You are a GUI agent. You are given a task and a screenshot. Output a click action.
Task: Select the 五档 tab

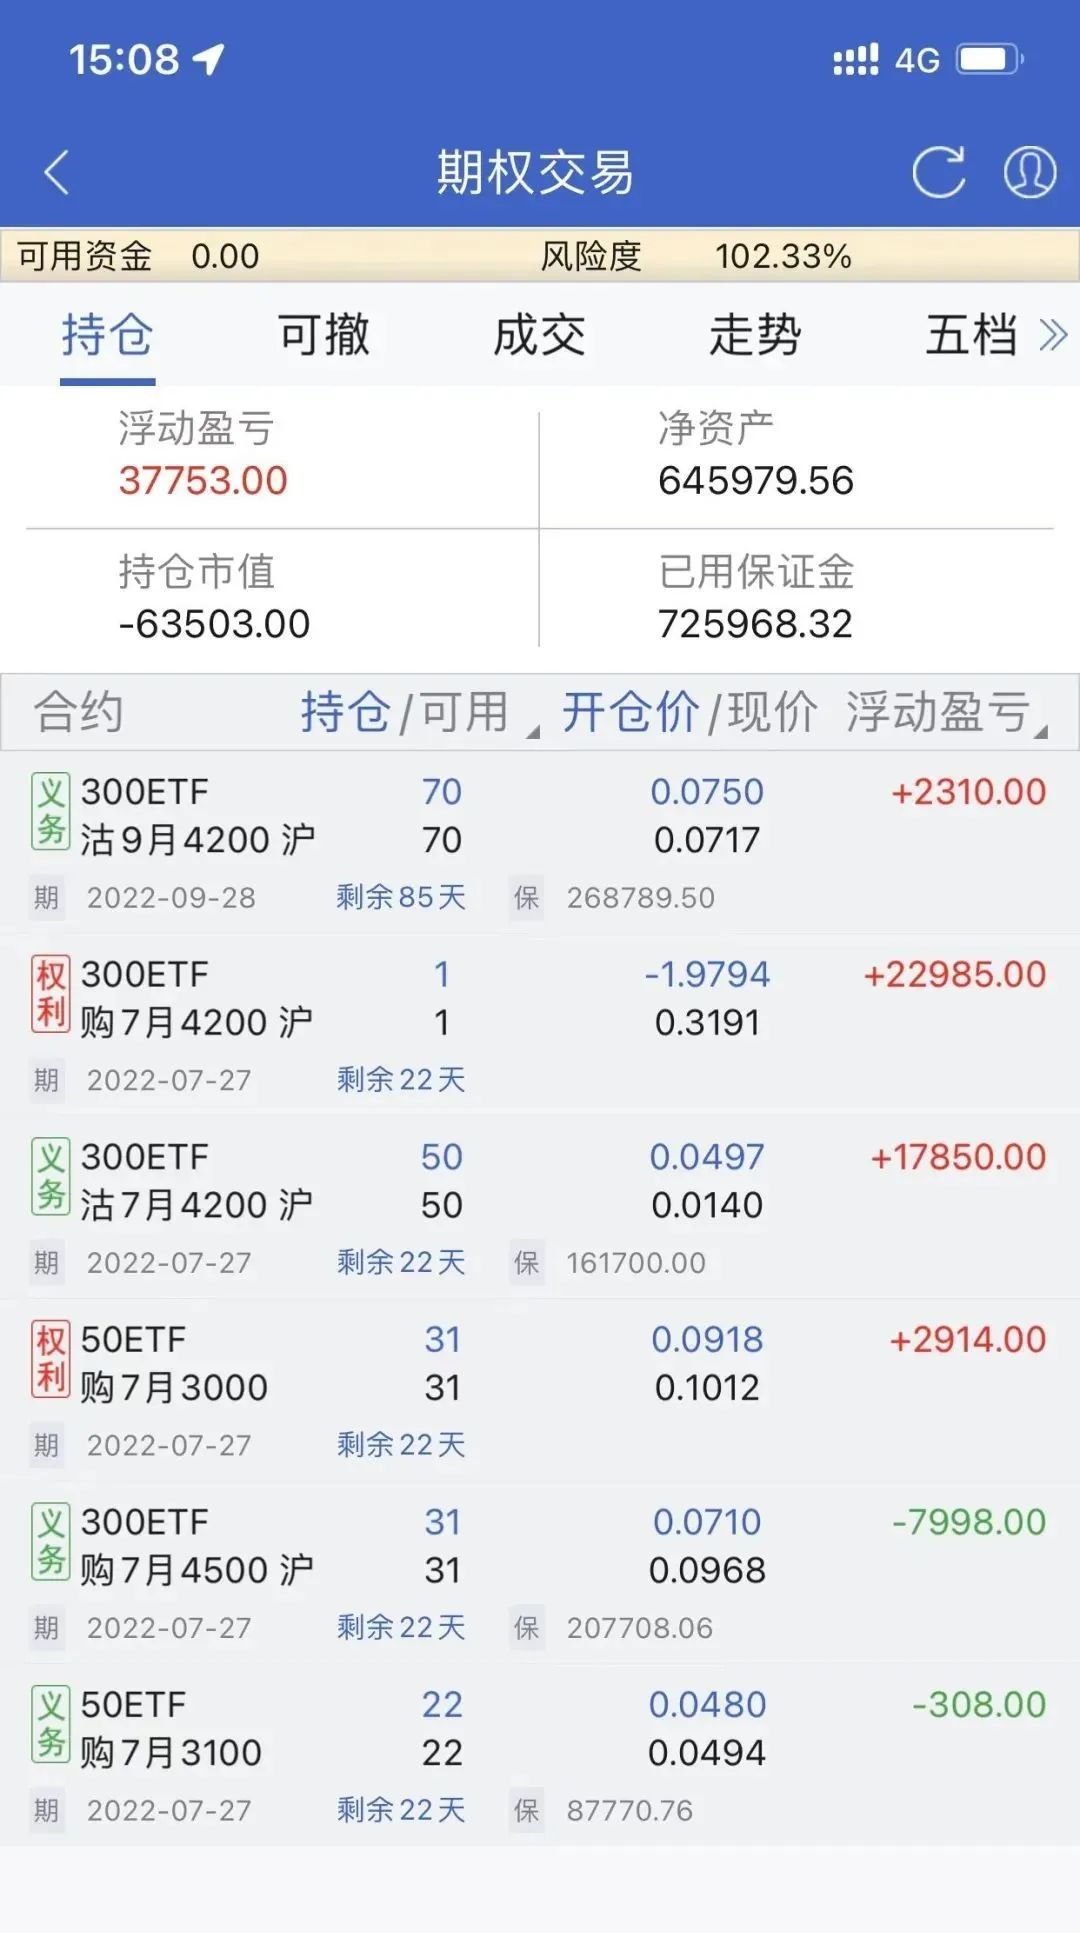[x=970, y=335]
